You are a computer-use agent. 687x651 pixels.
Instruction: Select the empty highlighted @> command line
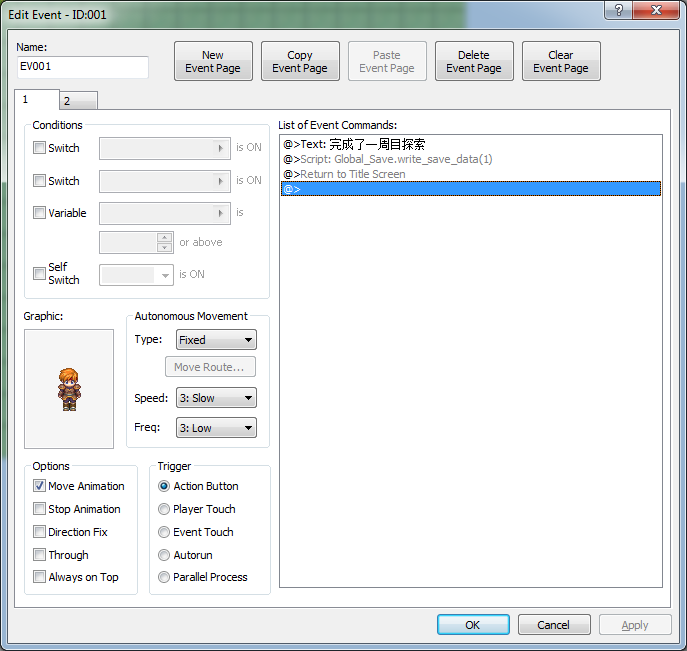pos(471,189)
